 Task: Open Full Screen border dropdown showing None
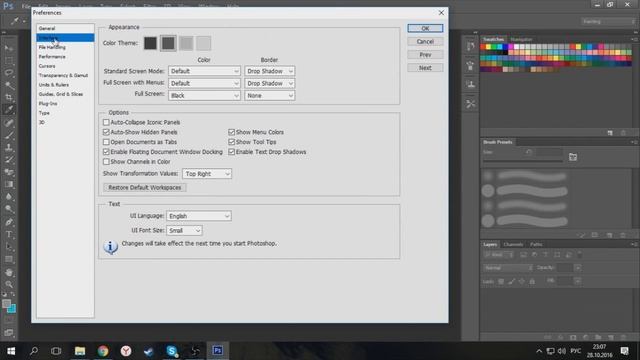pyautogui.click(x=269, y=96)
